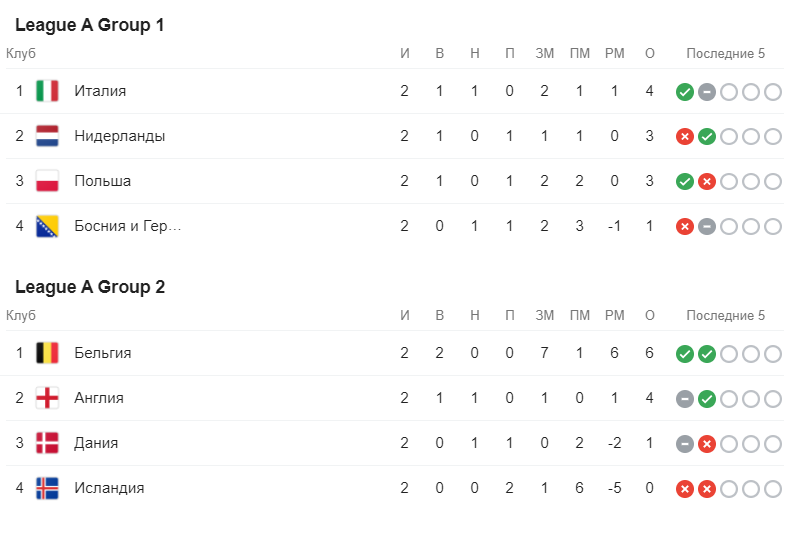Click the Iceland flag icon
This screenshot has width=800, height=533.
[47, 488]
